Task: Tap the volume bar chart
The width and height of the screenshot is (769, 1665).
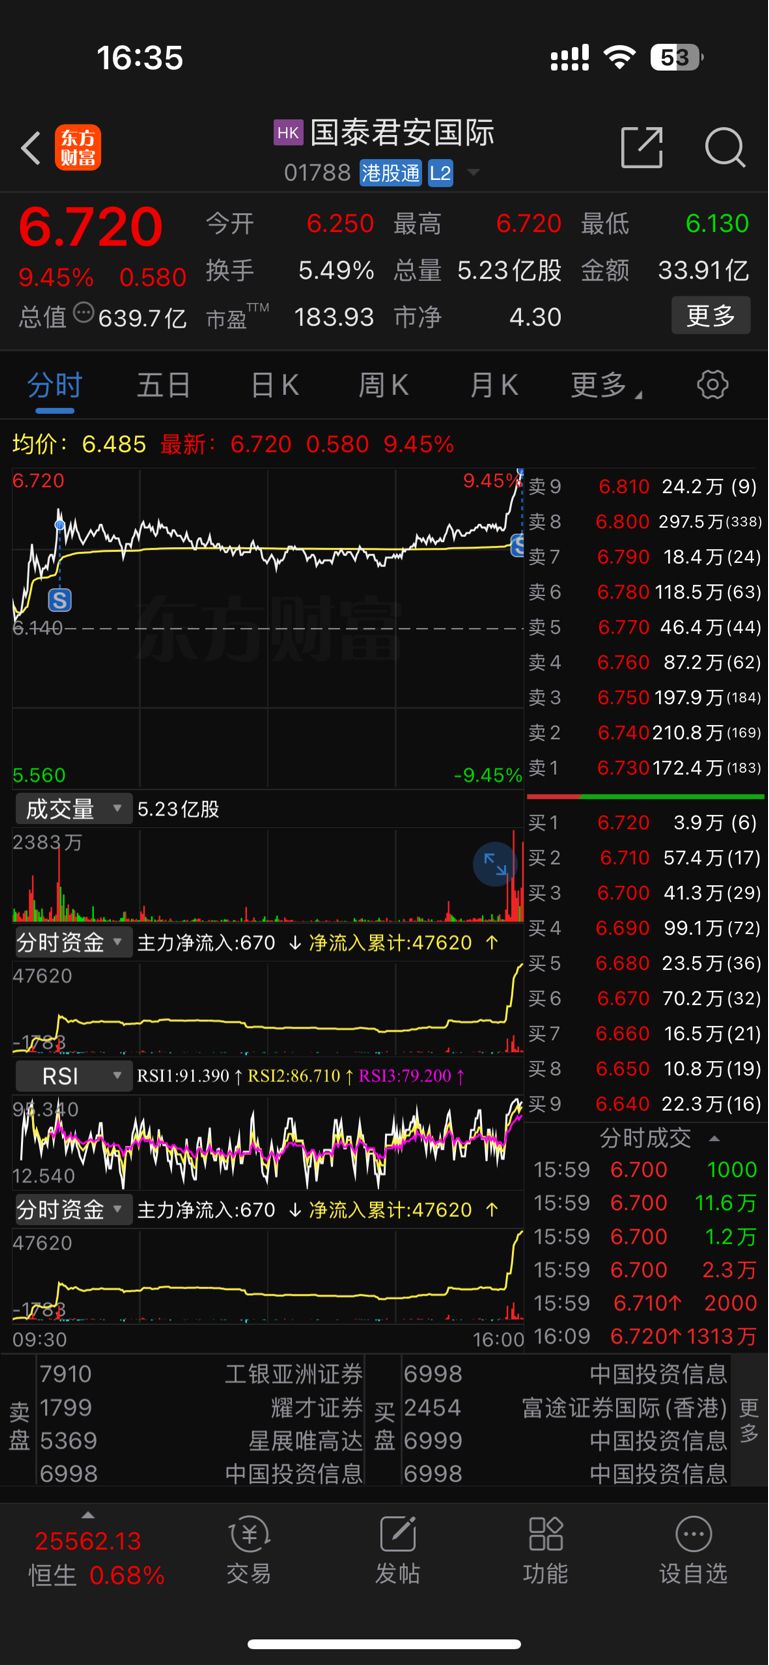Action: pyautogui.click(x=267, y=874)
